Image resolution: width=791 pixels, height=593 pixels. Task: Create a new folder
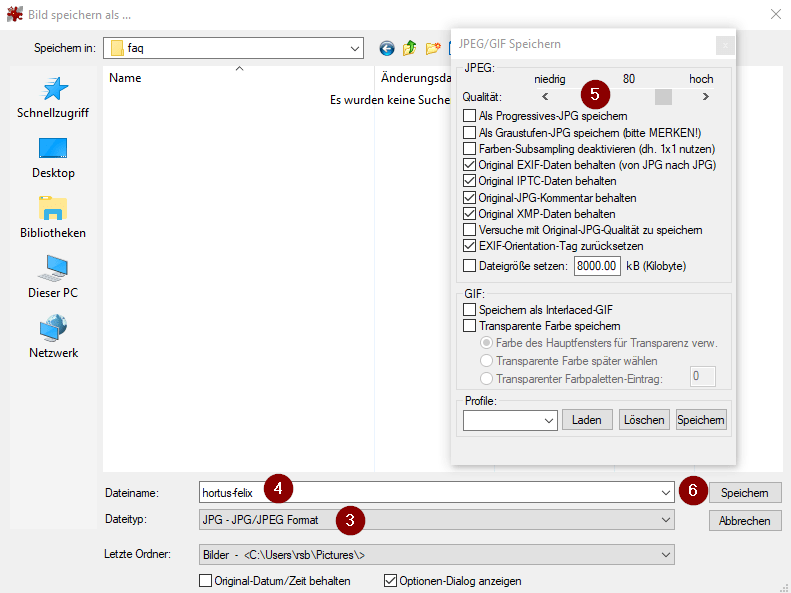[433, 48]
